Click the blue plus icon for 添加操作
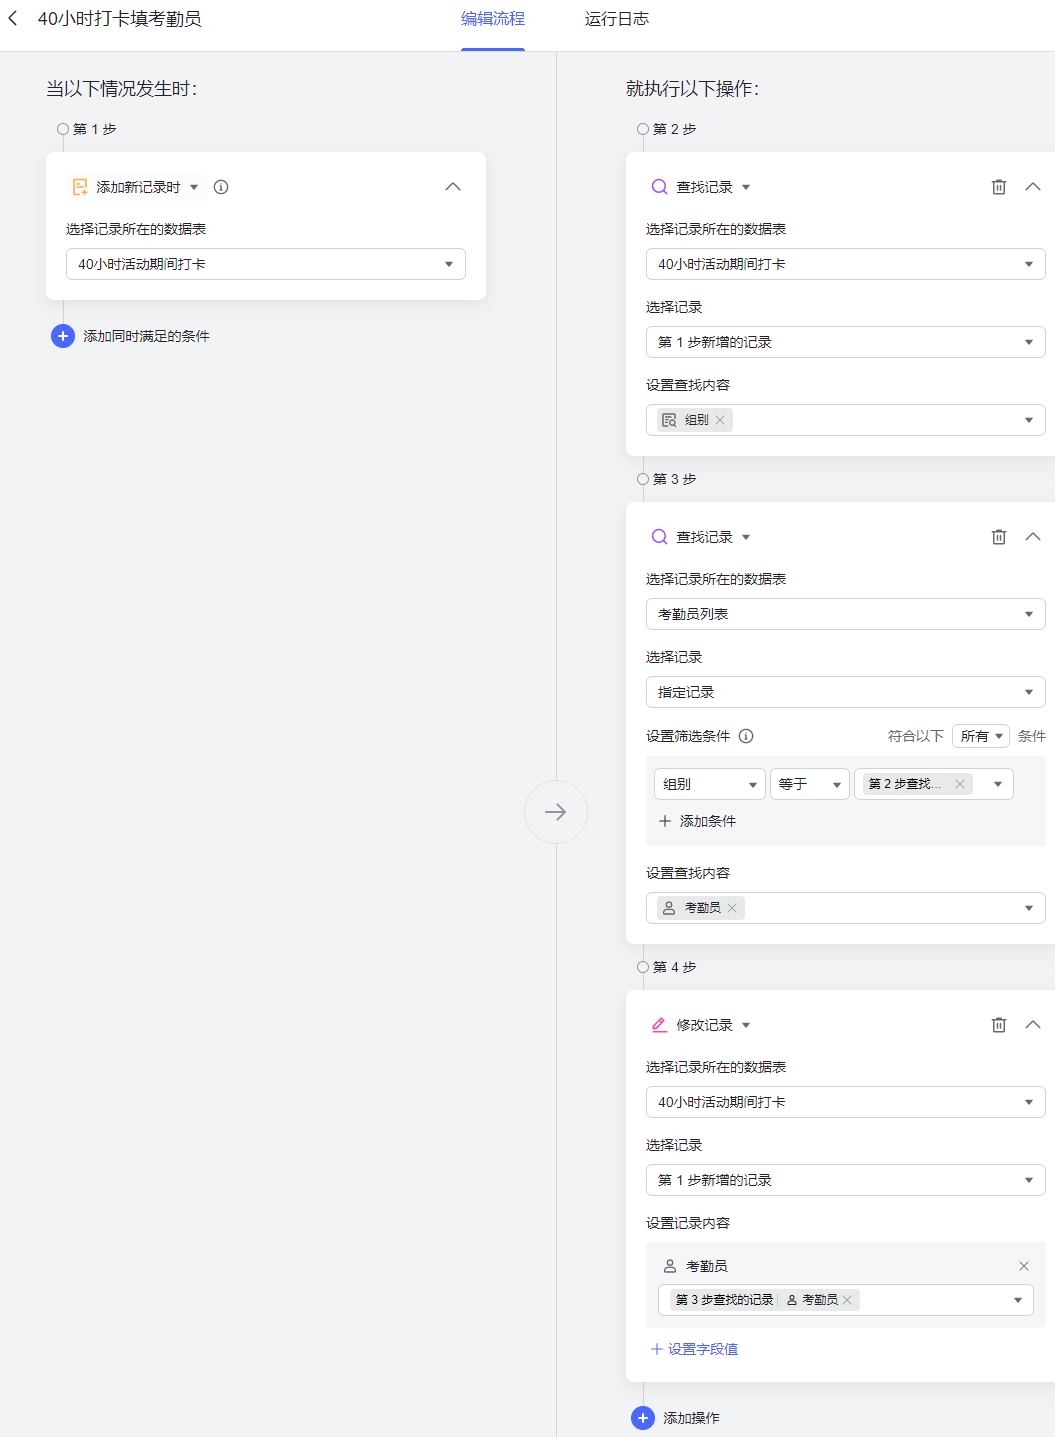This screenshot has height=1437, width=1055. pyautogui.click(x=643, y=1418)
